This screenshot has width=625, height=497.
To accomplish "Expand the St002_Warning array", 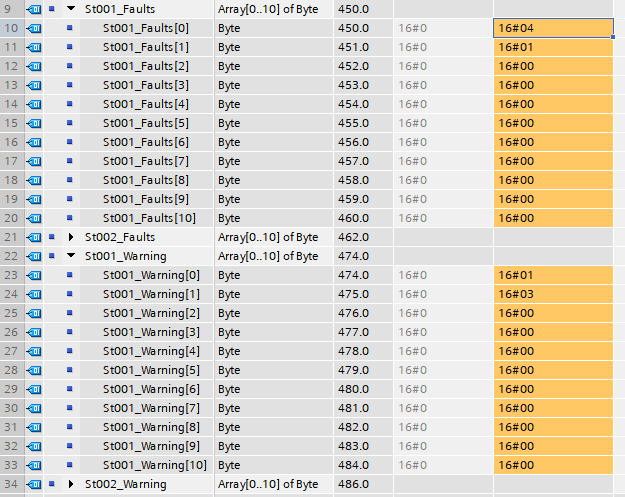I will [x=71, y=484].
